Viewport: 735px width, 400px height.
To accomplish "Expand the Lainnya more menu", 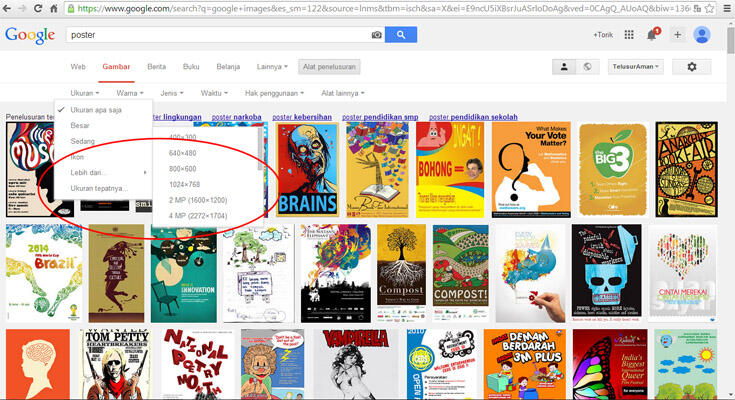I will [272, 67].
